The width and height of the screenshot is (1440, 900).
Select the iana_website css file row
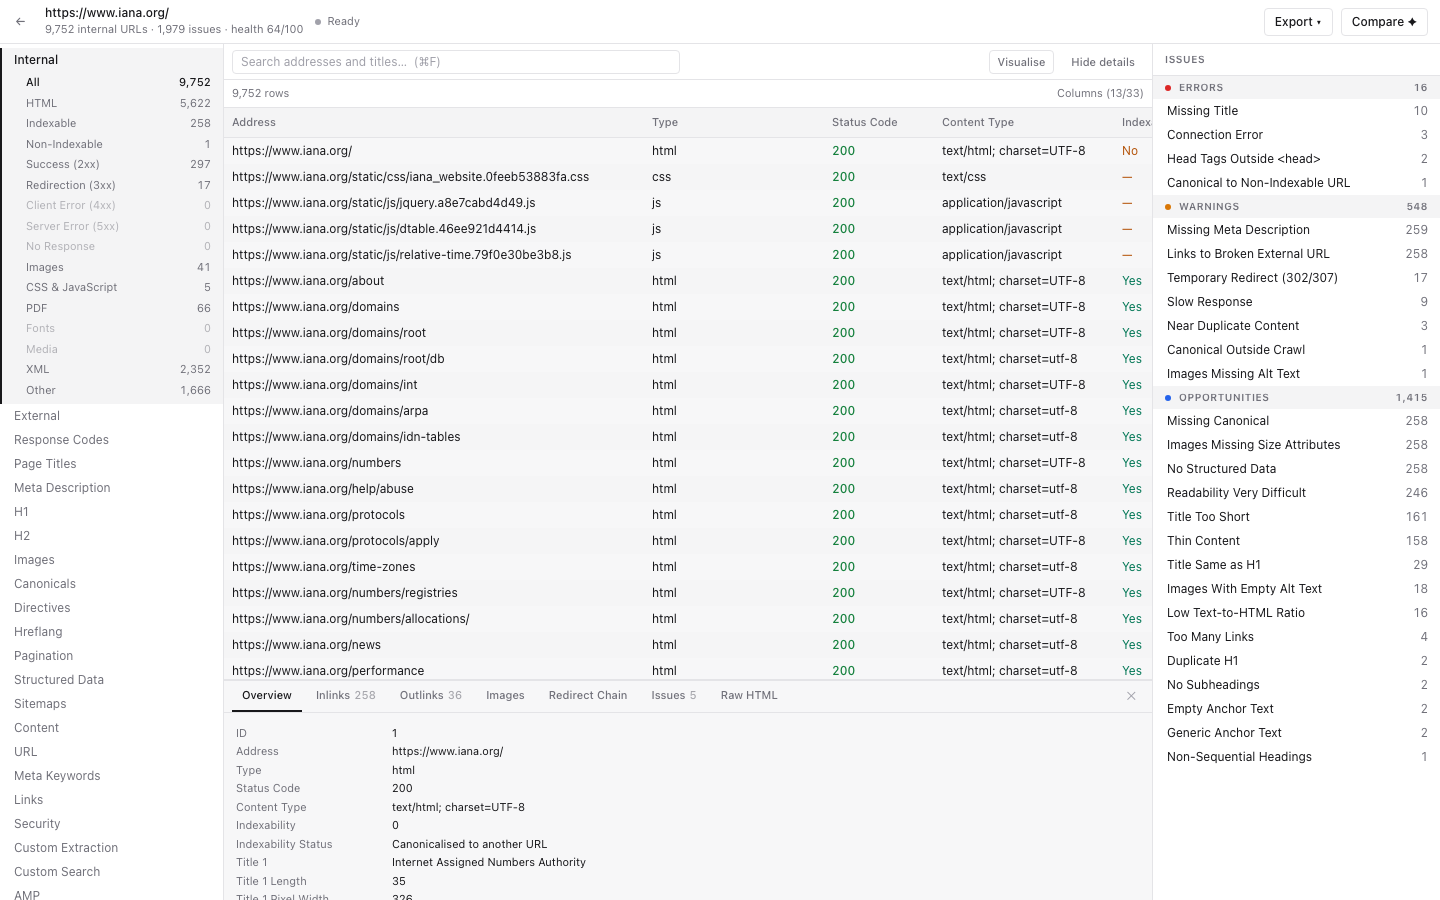point(688,177)
